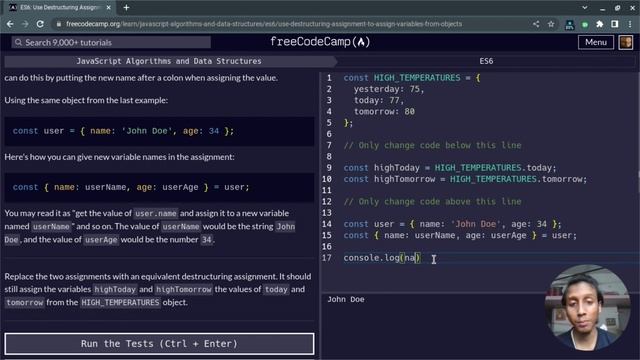Click line 15 destructuring assignment
Image resolution: width=640 pixels, height=360 pixels.
click(x=460, y=236)
